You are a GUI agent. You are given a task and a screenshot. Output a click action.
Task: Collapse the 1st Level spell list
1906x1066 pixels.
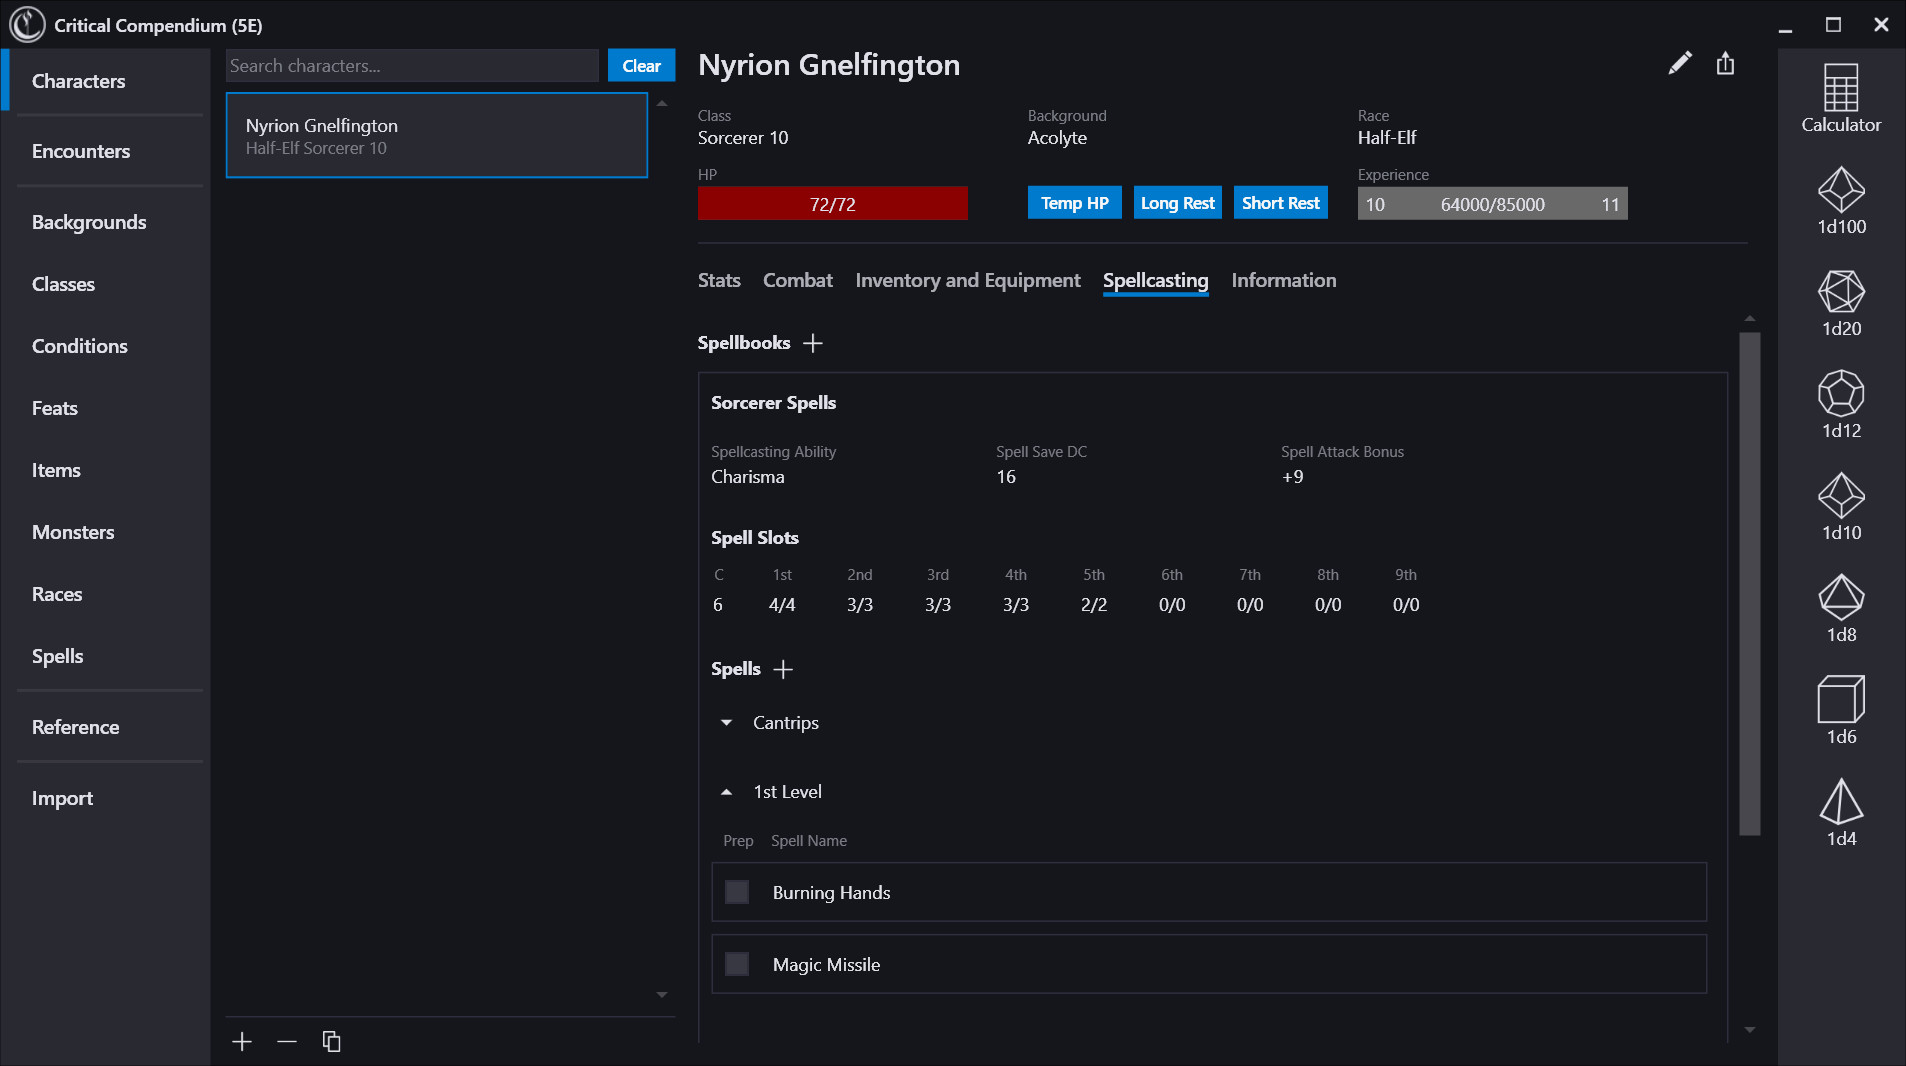[x=727, y=791]
